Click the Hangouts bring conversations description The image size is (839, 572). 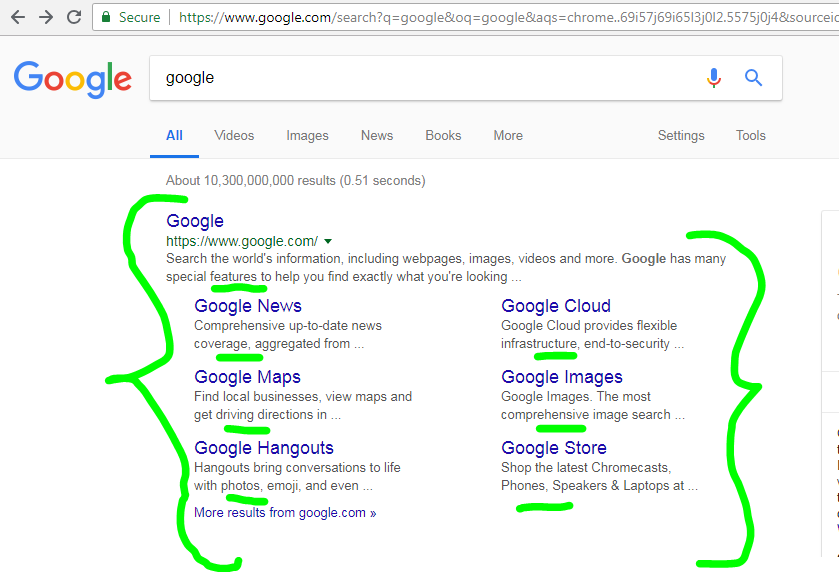(x=297, y=476)
